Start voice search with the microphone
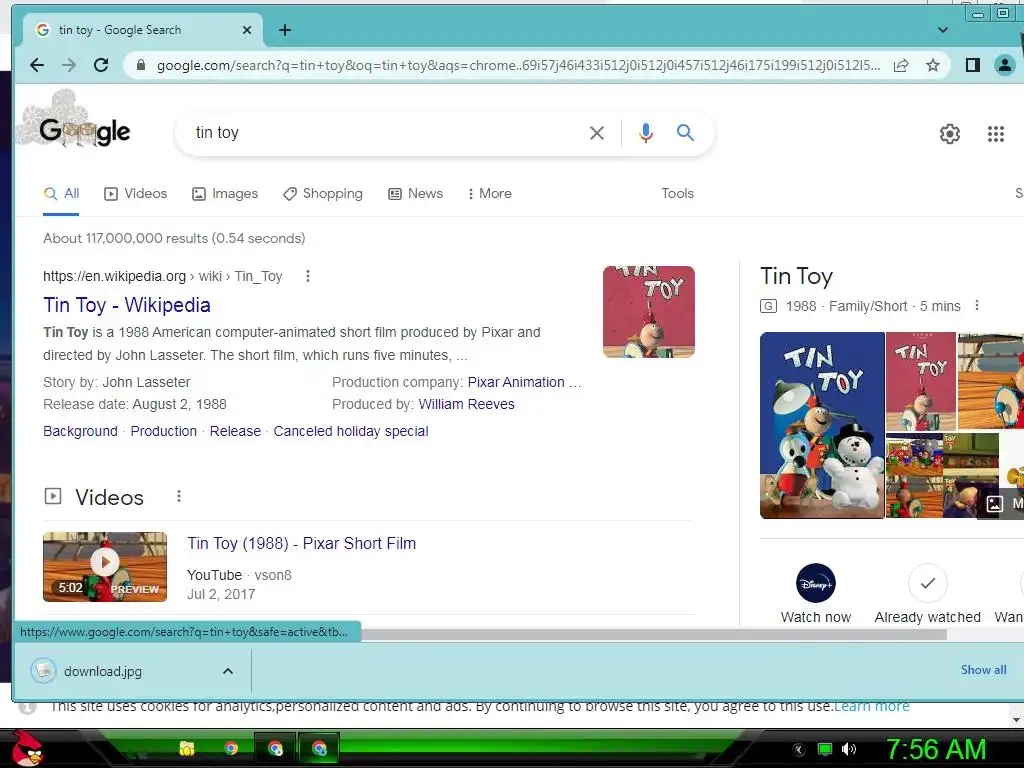Viewport: 1024px width, 768px height. tap(645, 133)
